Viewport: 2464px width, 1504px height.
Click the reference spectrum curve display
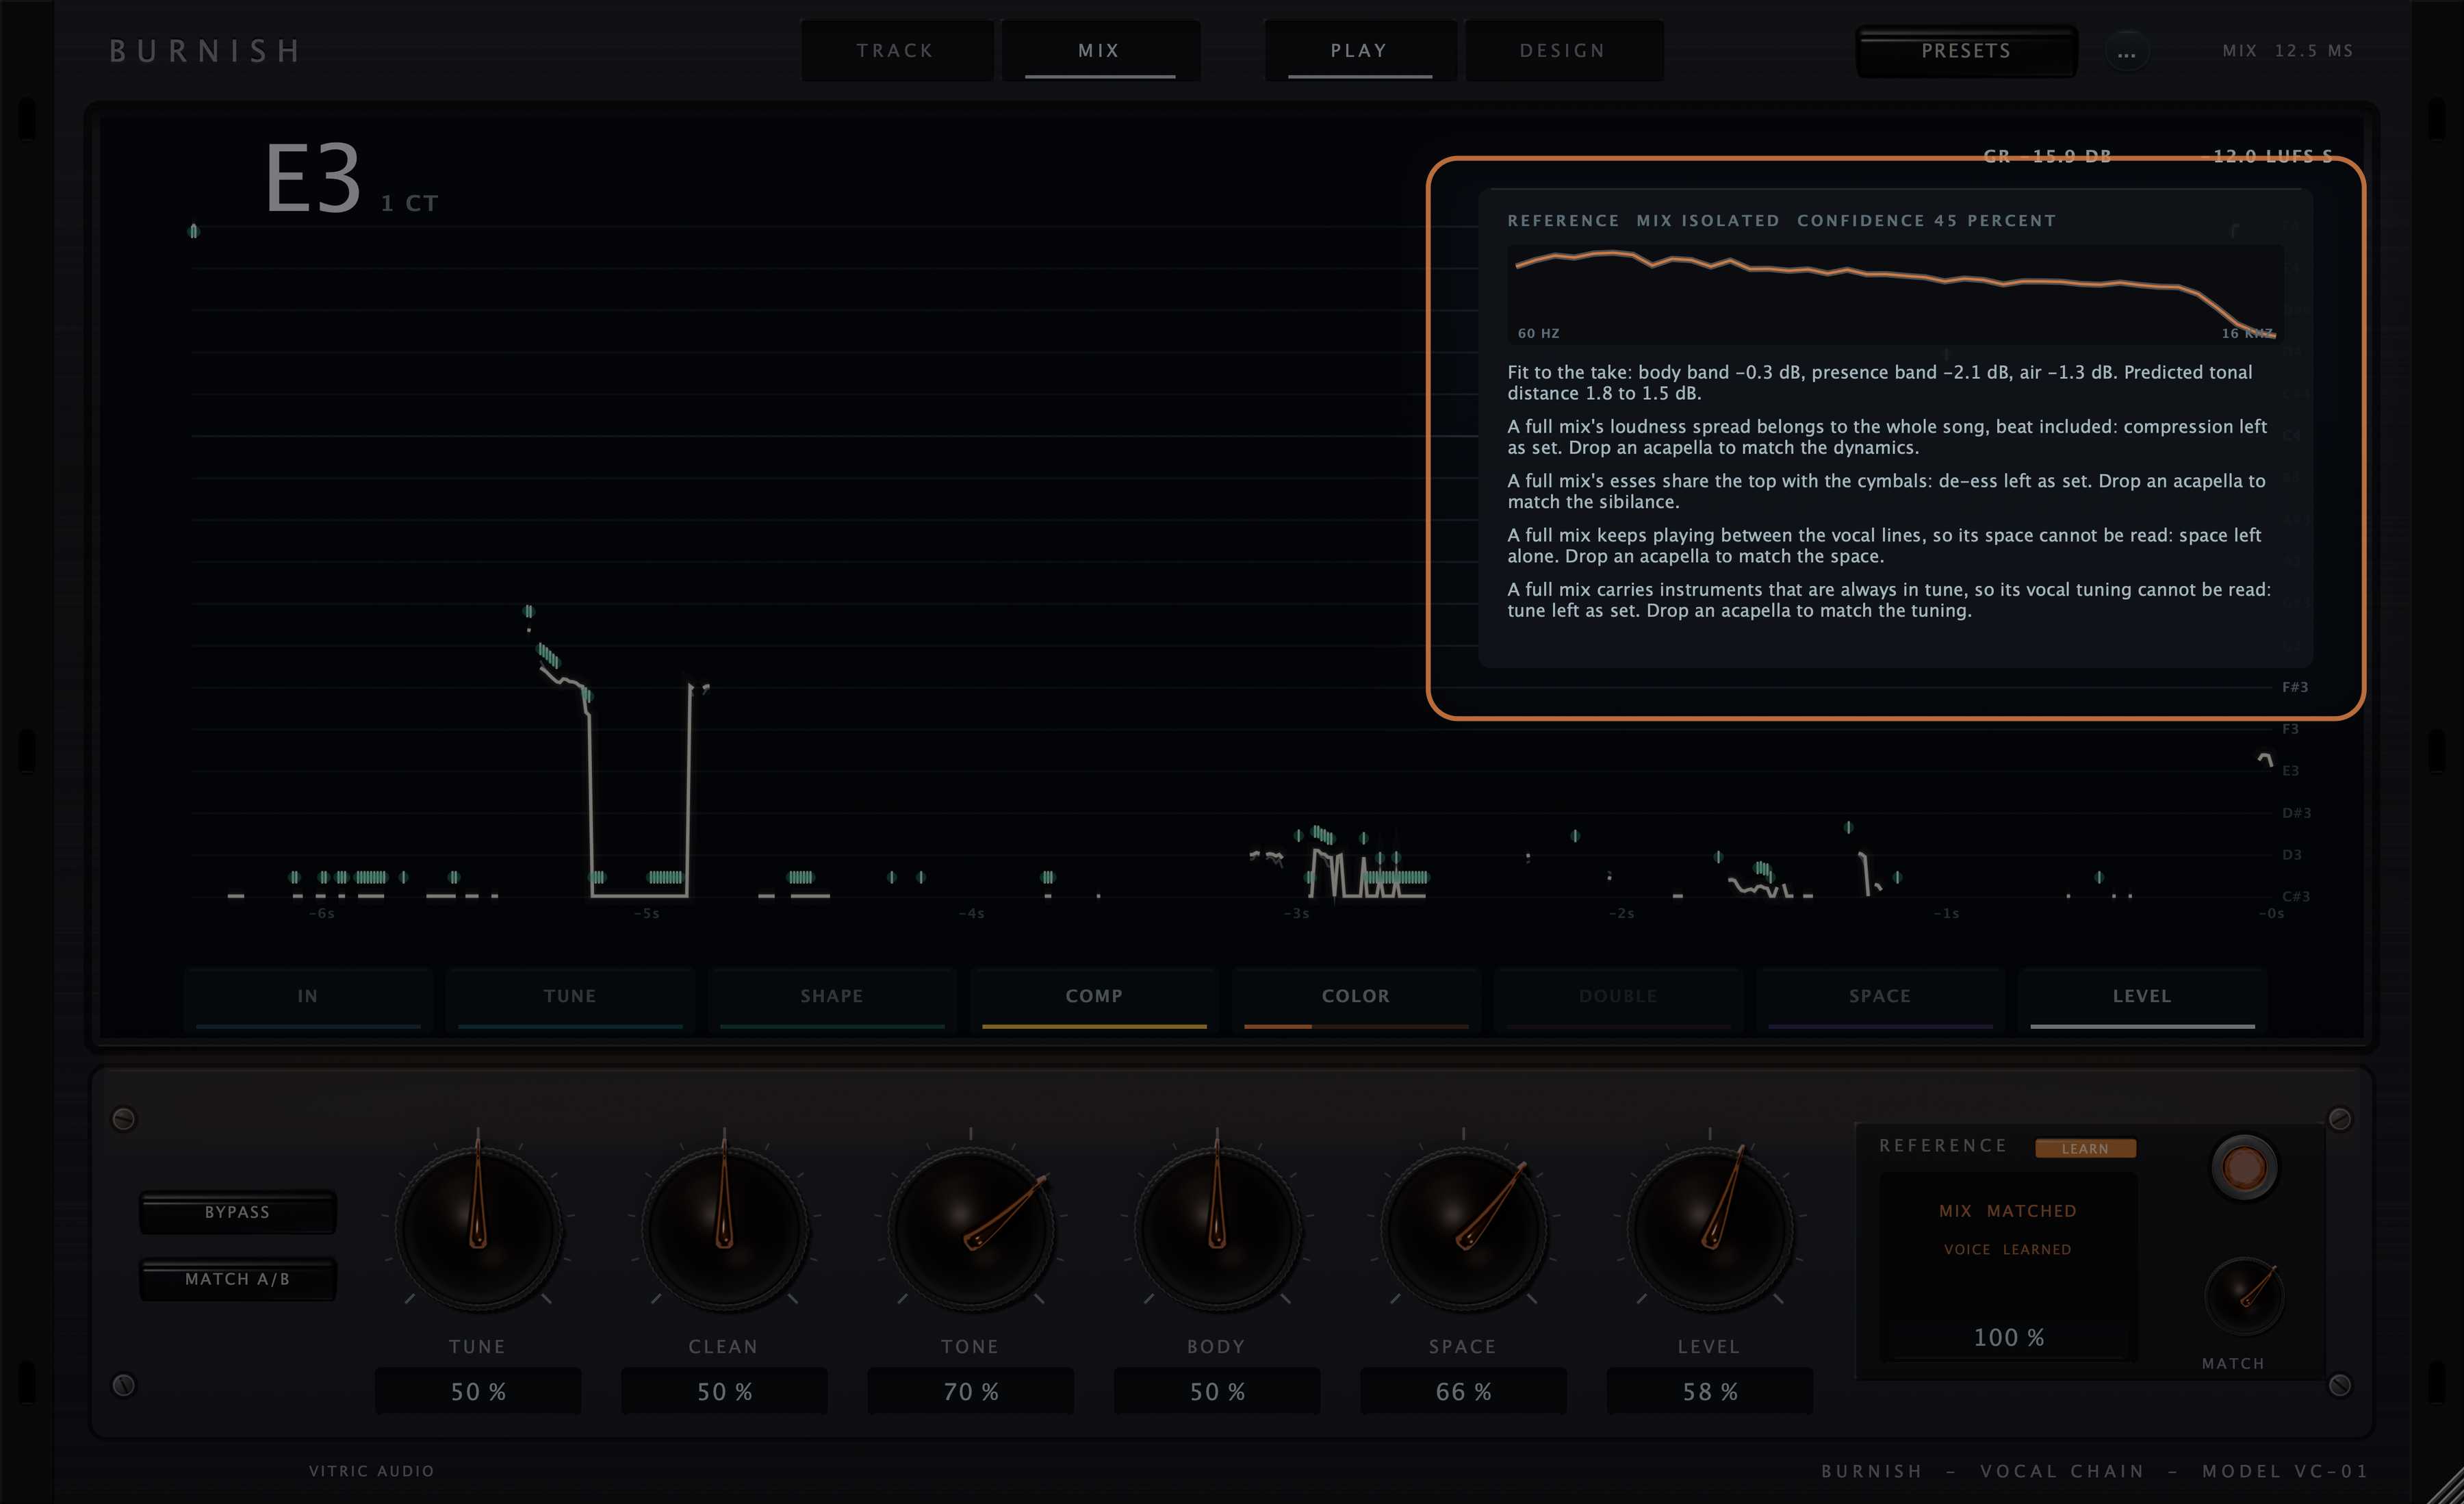1896,294
